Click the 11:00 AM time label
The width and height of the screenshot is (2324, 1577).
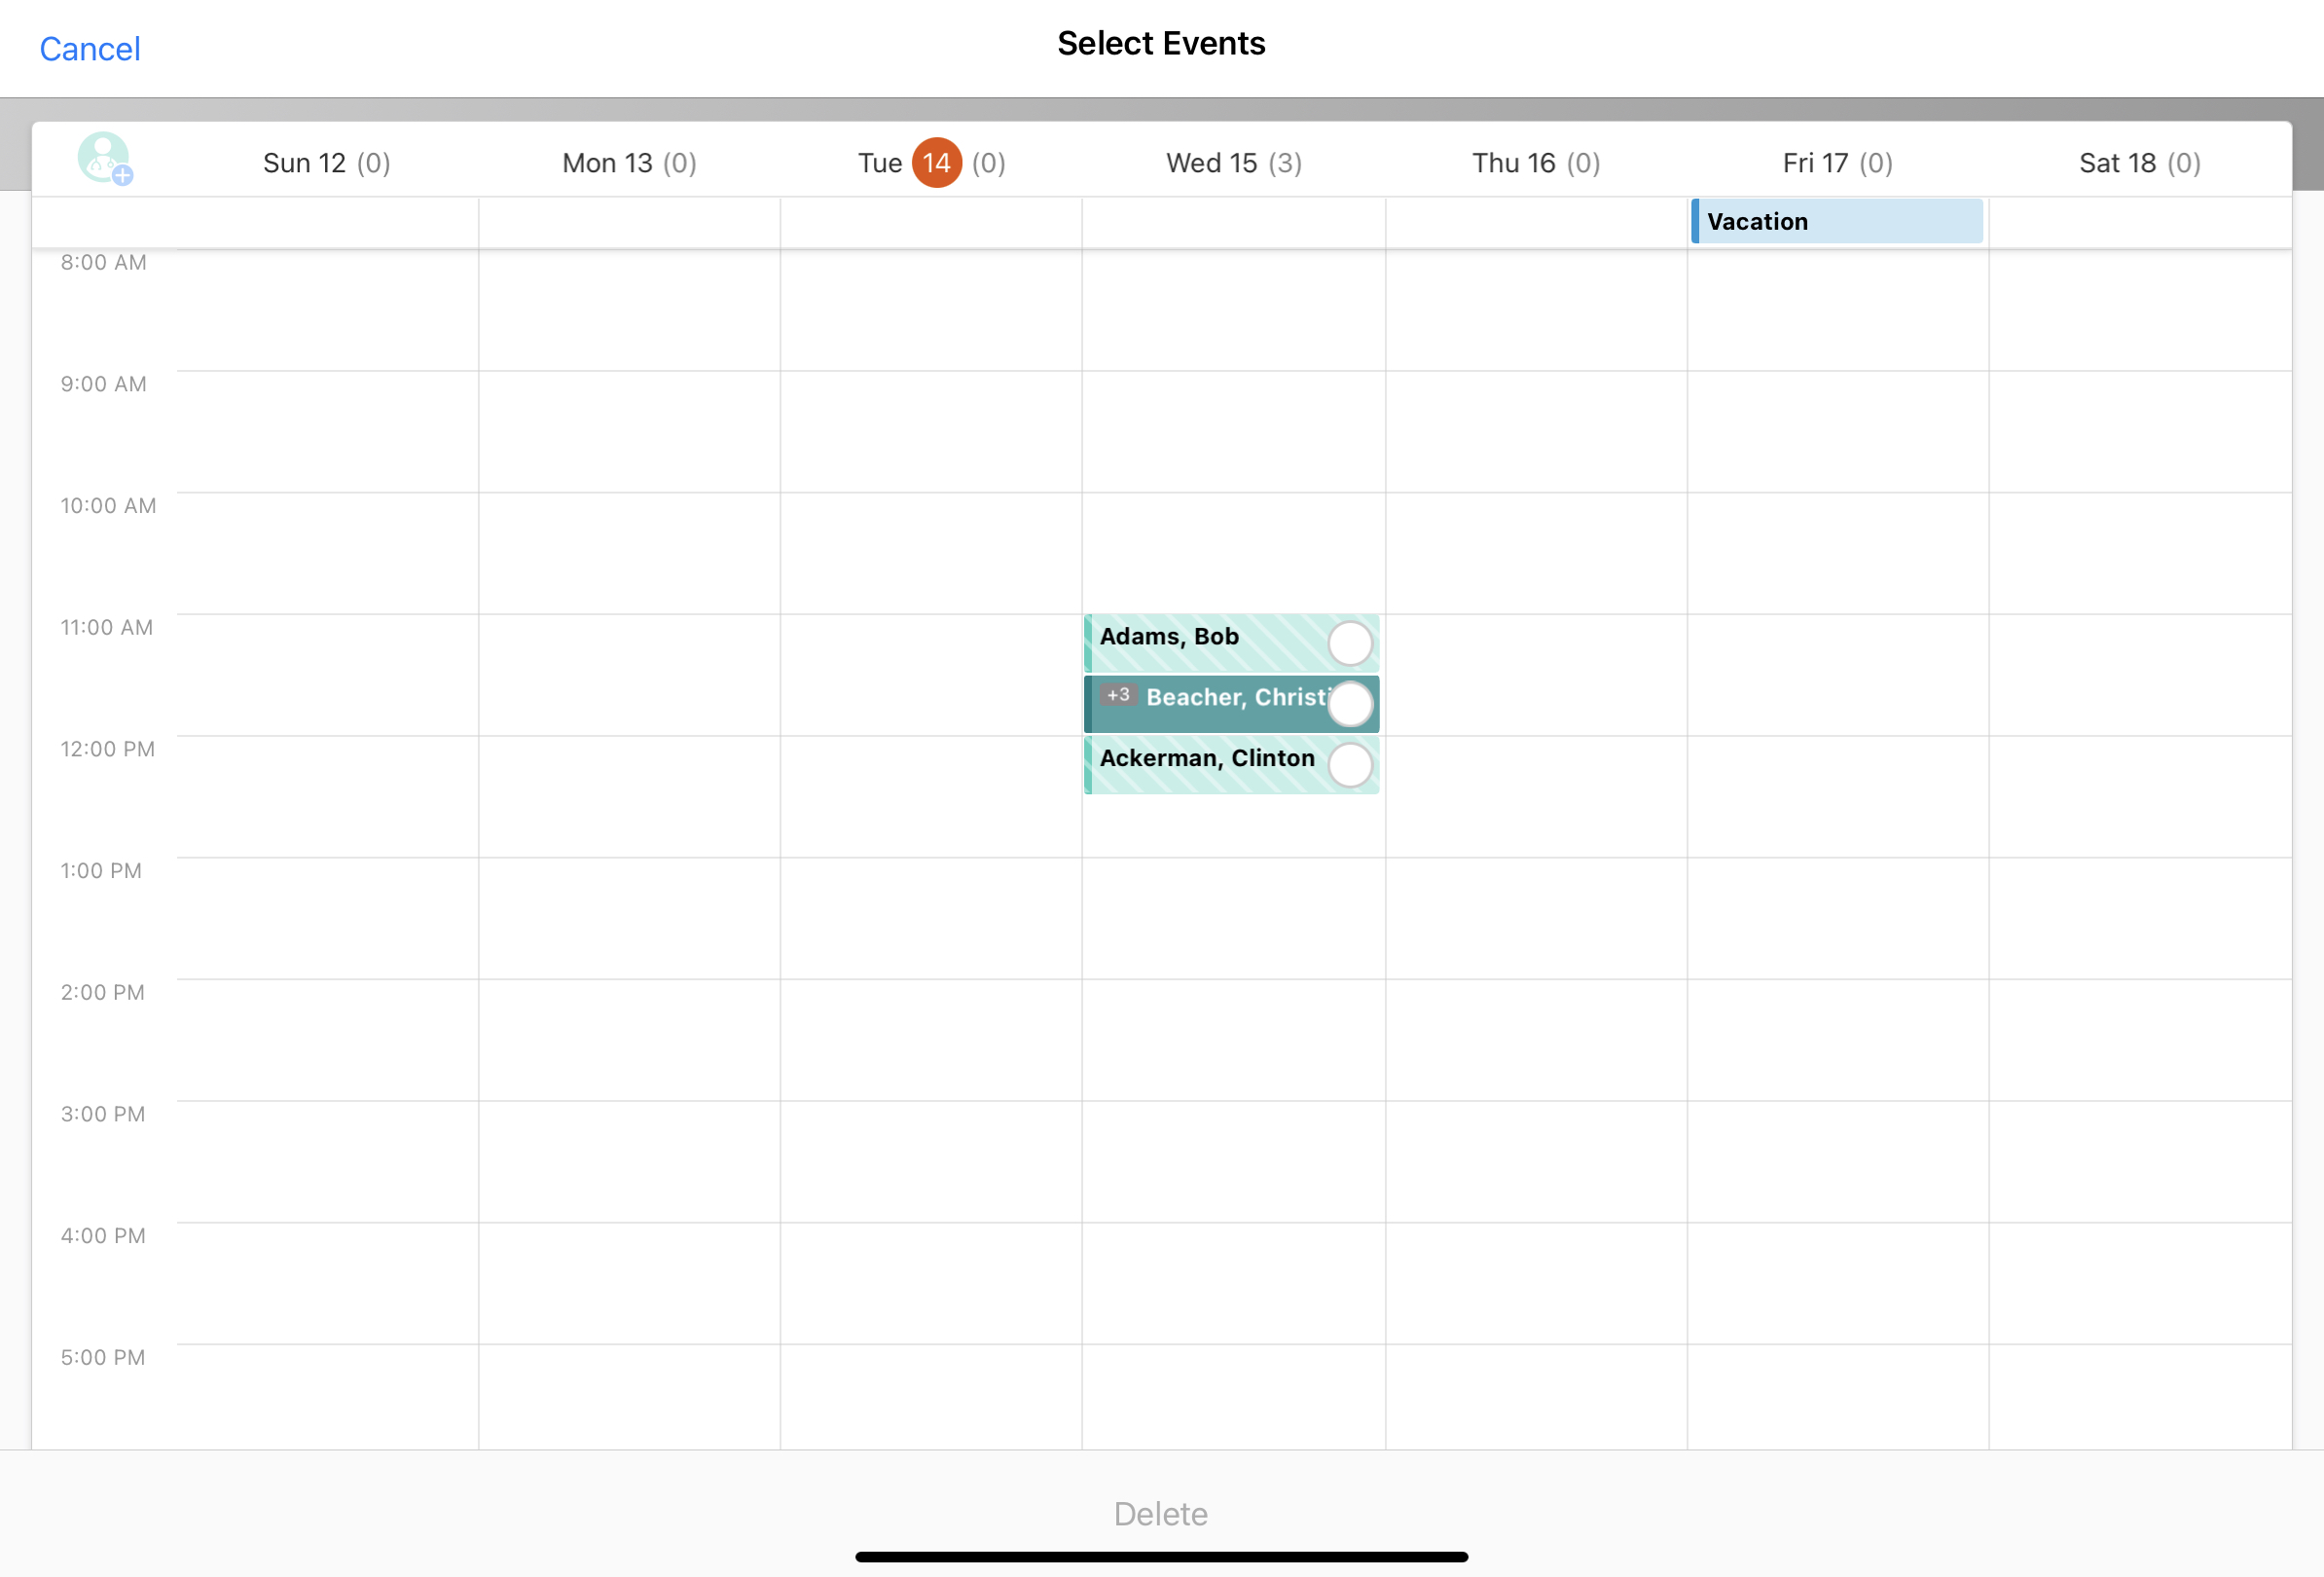pos(106,627)
